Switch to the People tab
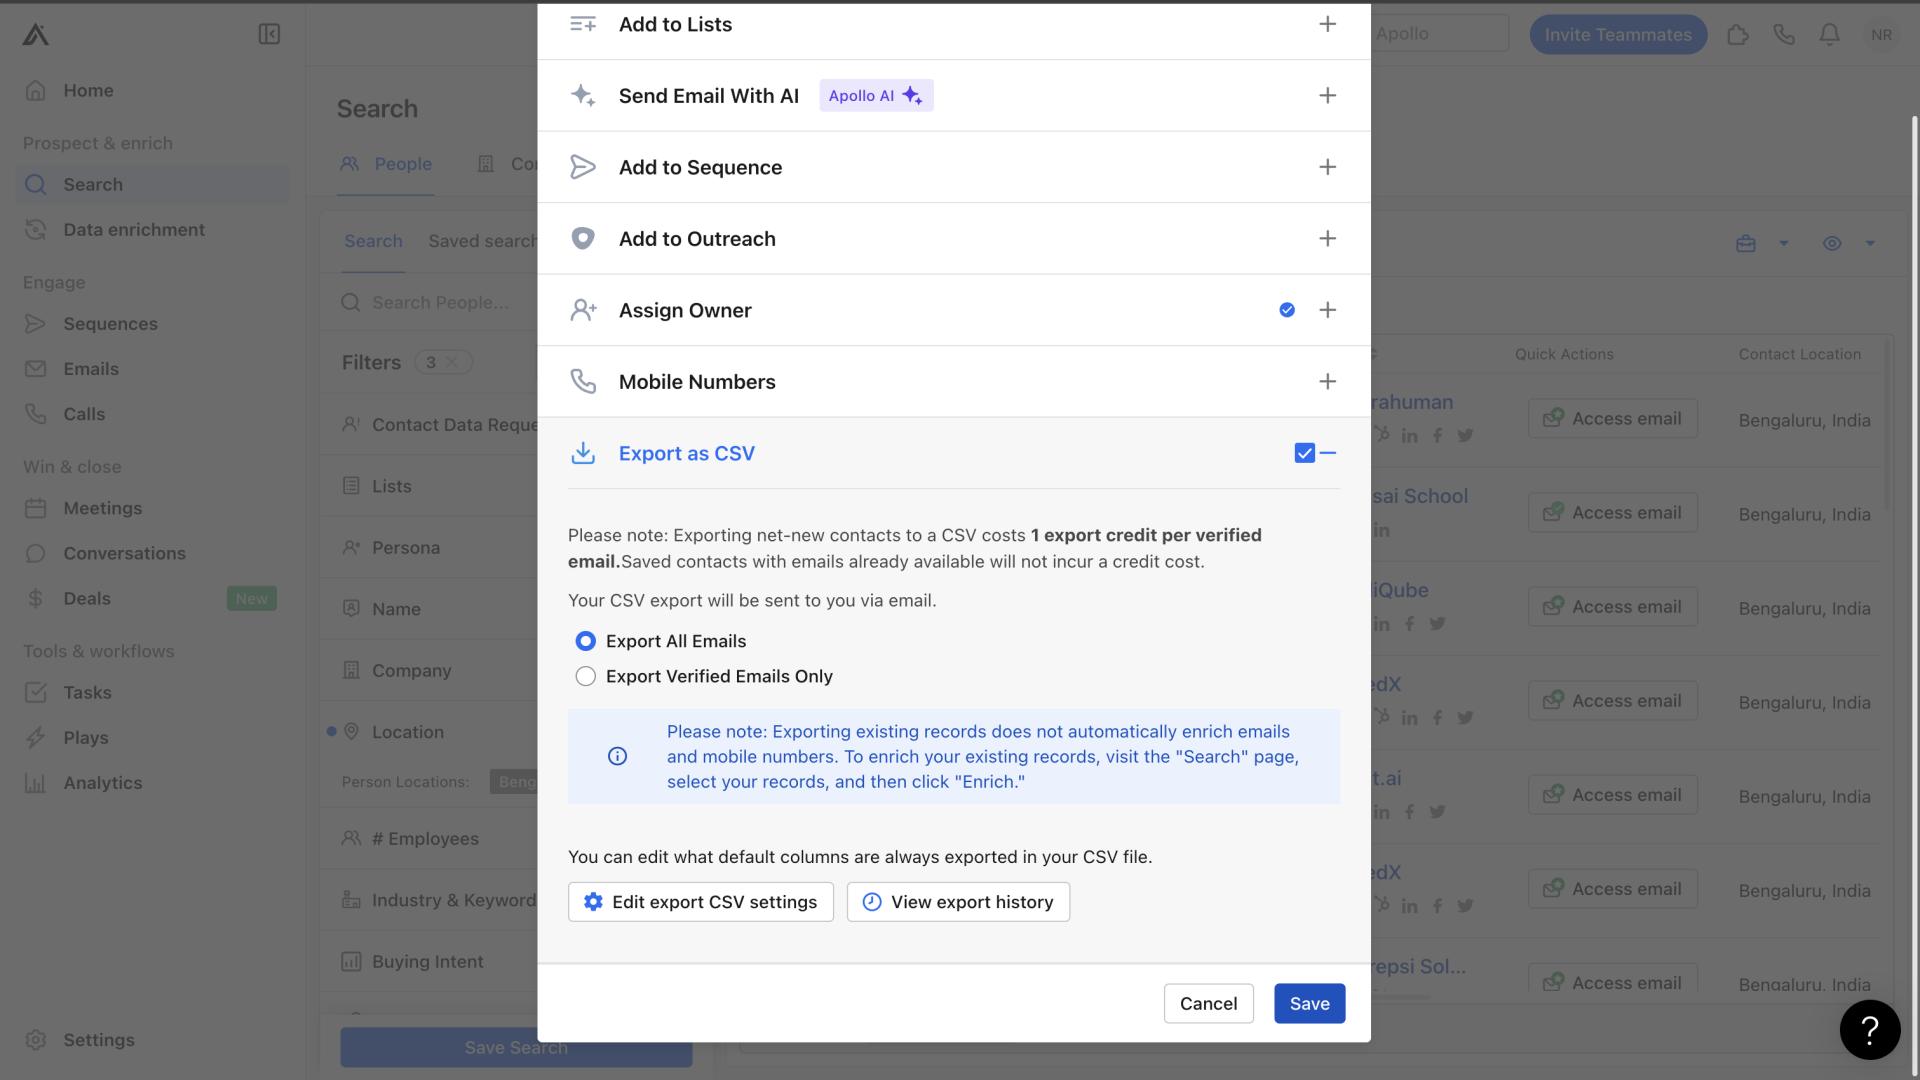The height and width of the screenshot is (1080, 1920). coord(401,165)
